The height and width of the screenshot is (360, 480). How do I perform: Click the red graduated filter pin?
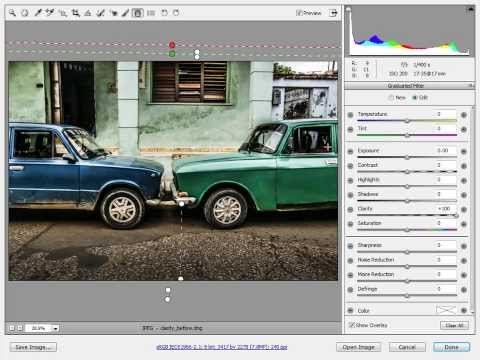click(172, 45)
